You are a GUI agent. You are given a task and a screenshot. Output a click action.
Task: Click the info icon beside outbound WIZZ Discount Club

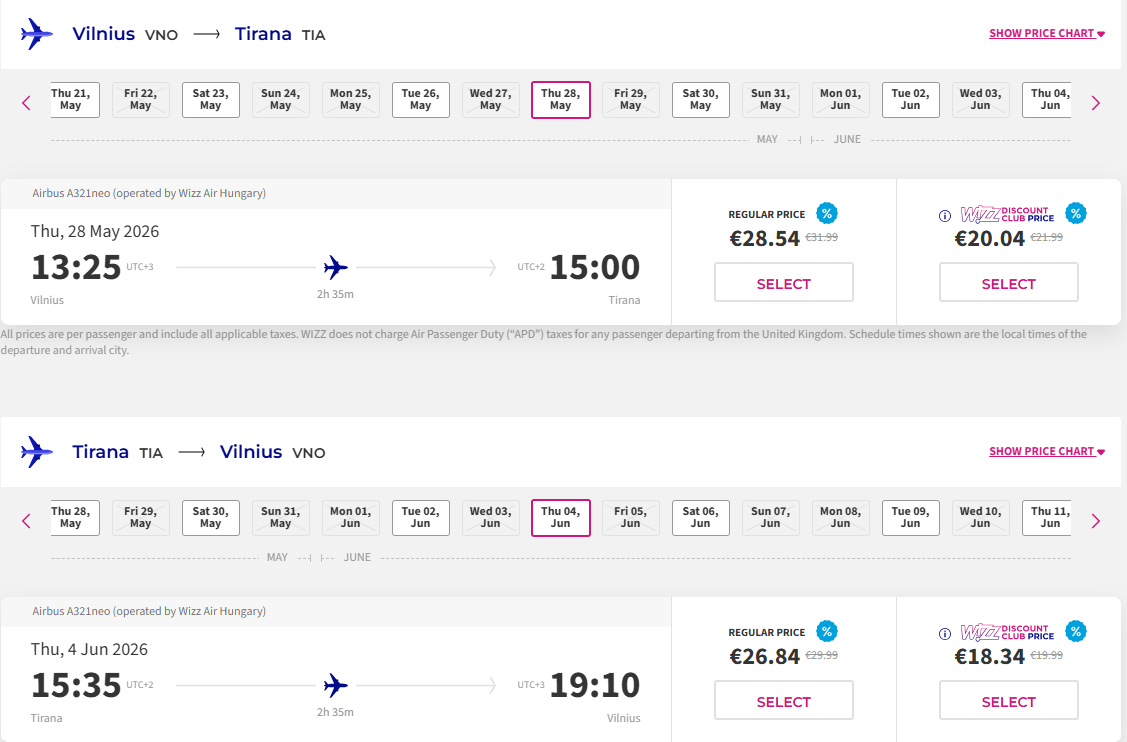pyautogui.click(x=945, y=215)
